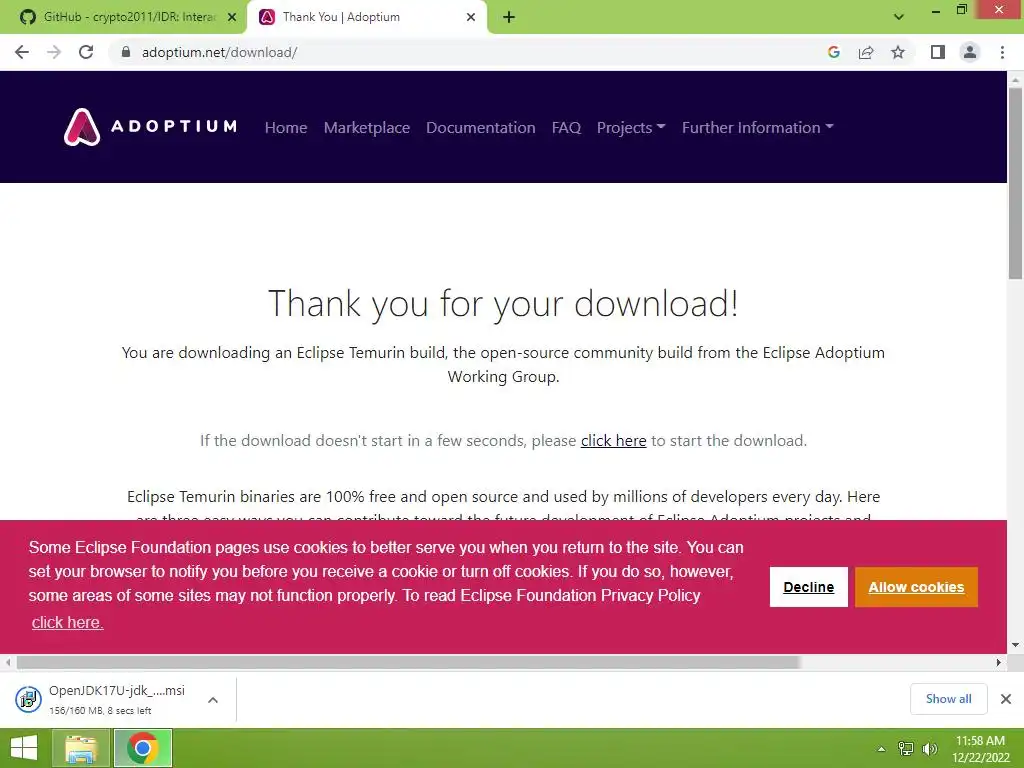Image resolution: width=1024 pixels, height=768 pixels.
Task: Switch to the GitHub crypto2011/IDR tab
Action: click(x=123, y=17)
